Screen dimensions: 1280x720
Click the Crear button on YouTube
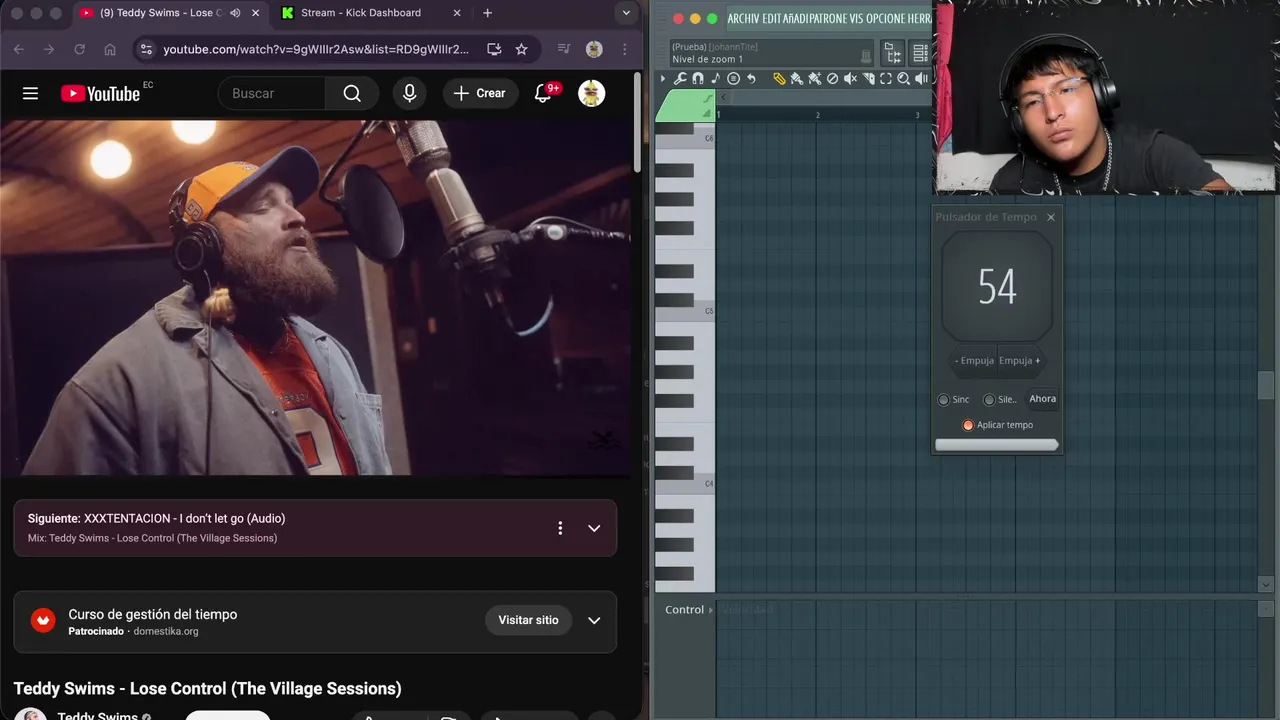tap(480, 93)
